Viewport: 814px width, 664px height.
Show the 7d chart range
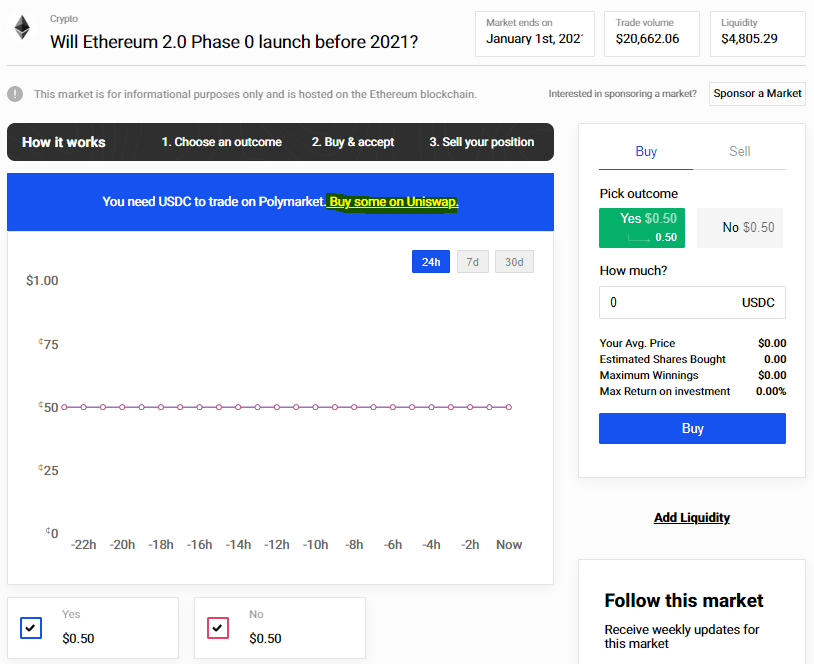(x=472, y=262)
